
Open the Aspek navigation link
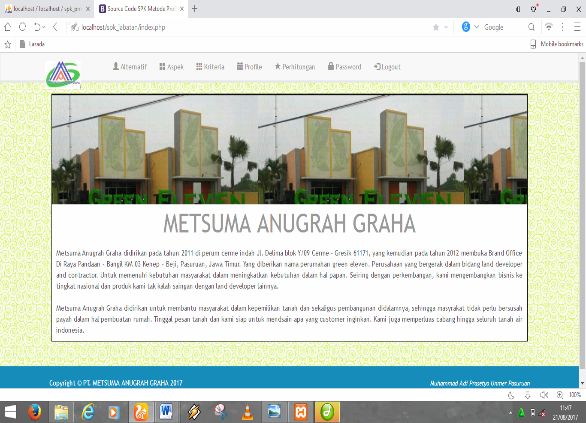click(171, 67)
